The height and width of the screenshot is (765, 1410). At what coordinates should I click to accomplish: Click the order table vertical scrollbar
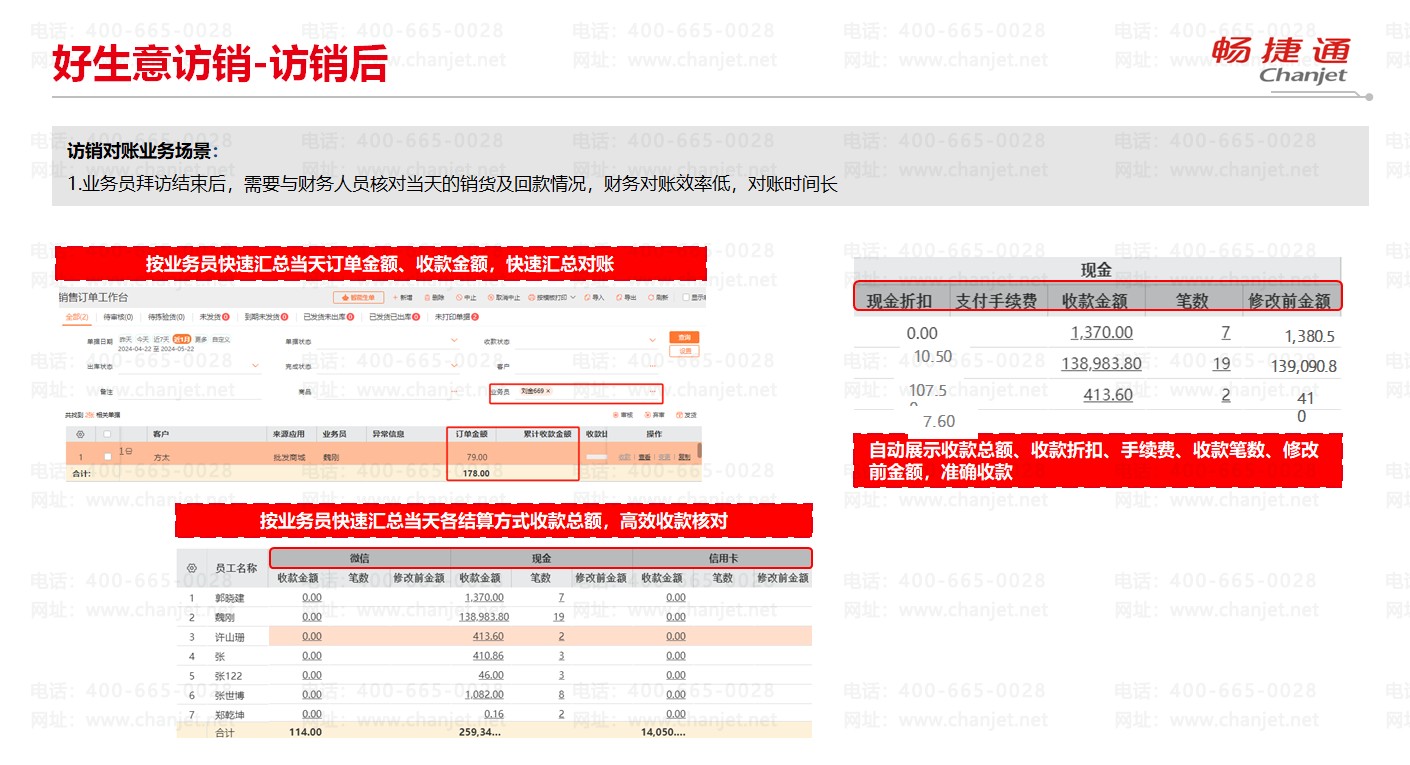click(700, 450)
